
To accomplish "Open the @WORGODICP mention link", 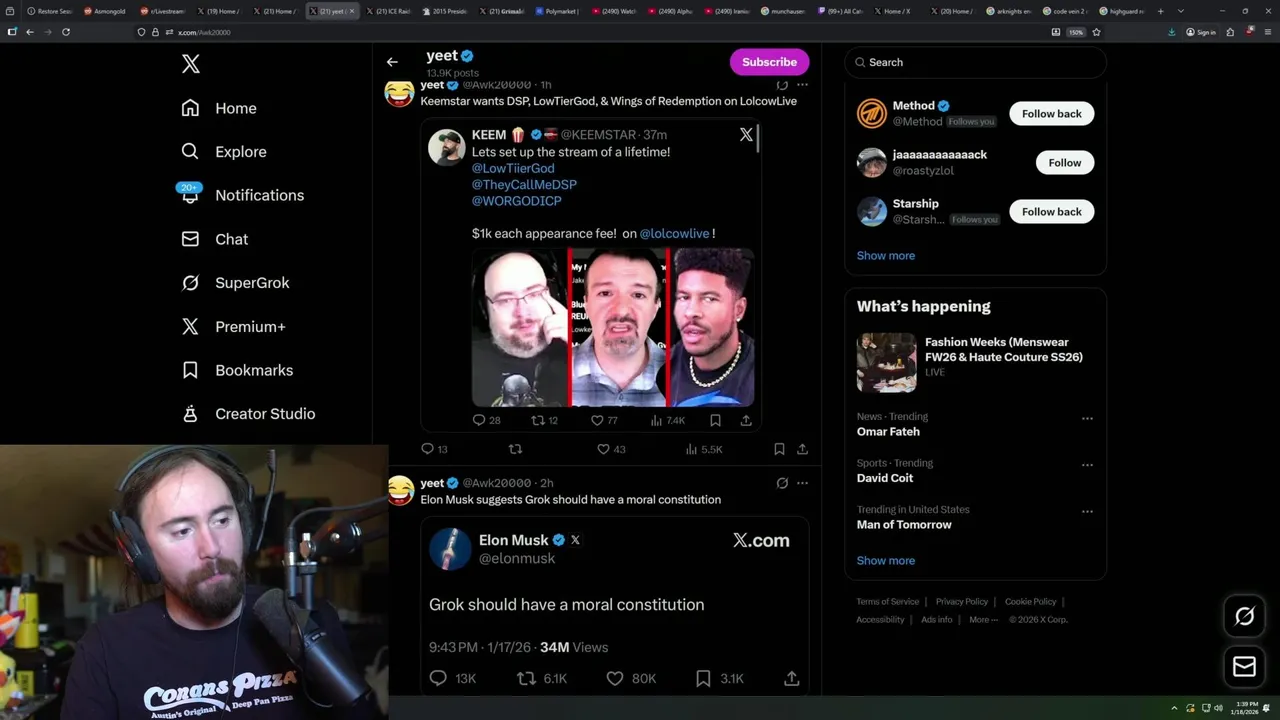I will [x=516, y=201].
